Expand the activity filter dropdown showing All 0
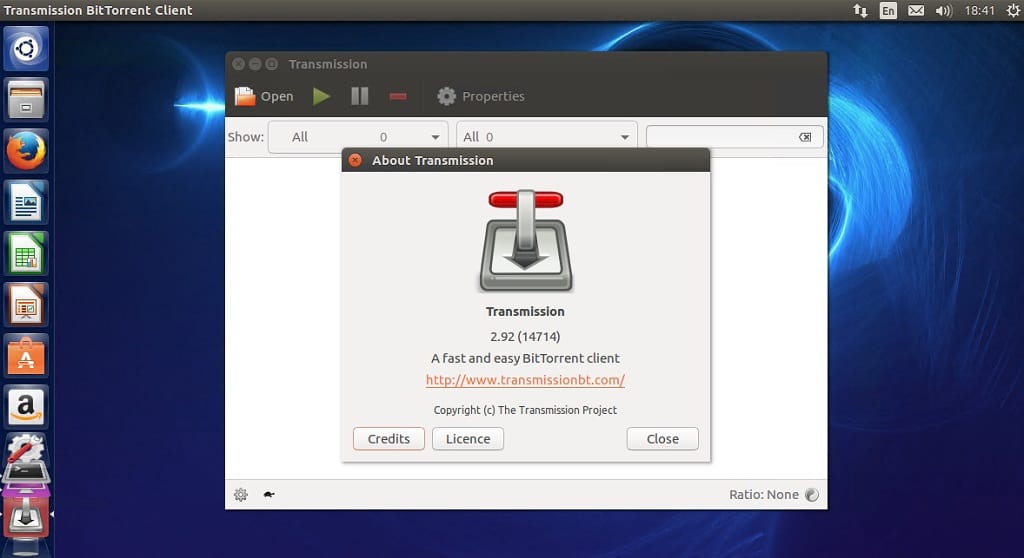This screenshot has width=1024, height=558. pos(357,137)
